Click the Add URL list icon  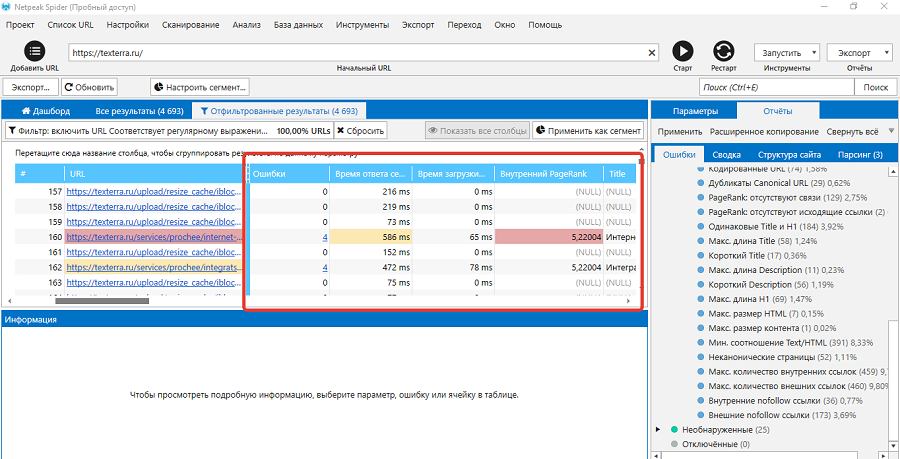pos(34,51)
